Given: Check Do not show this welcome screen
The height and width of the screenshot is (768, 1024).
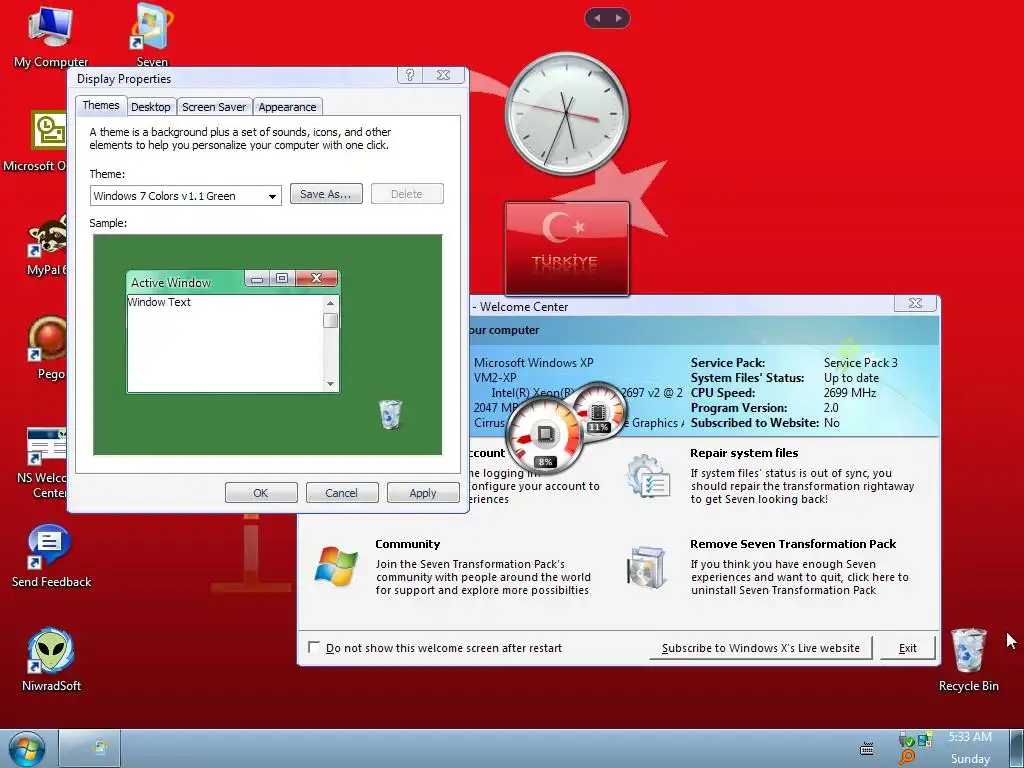Looking at the screenshot, I should [314, 647].
